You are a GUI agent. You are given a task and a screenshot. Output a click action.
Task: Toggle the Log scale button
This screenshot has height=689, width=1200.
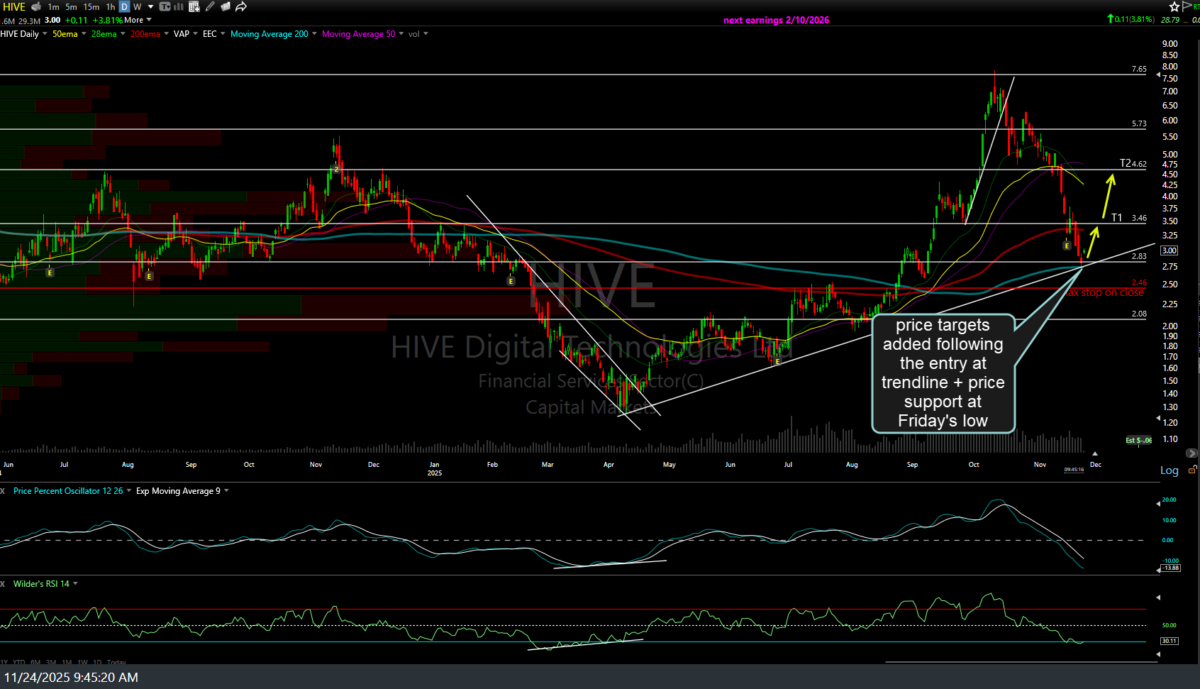[1169, 470]
